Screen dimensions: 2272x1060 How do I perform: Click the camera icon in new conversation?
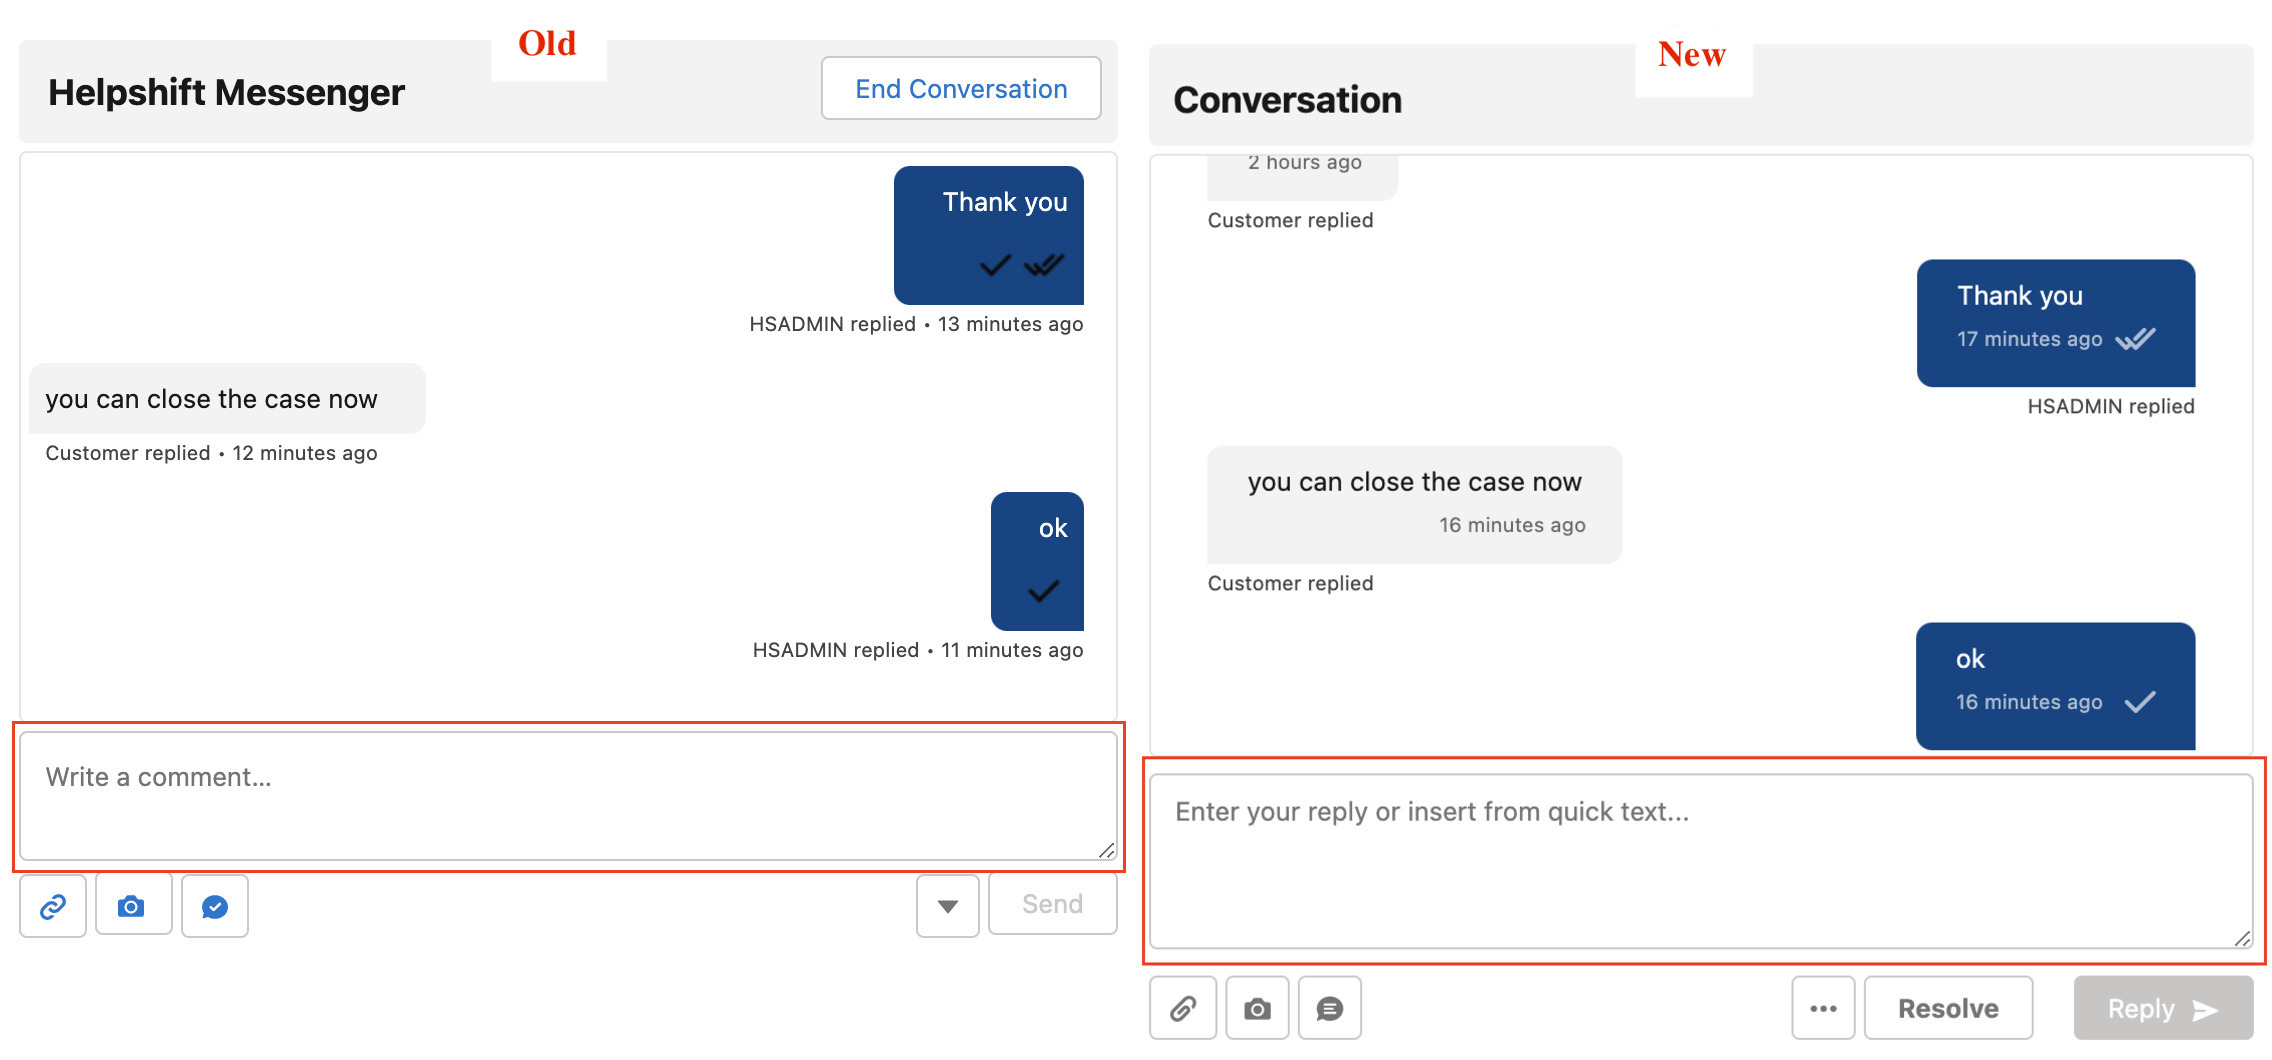coord(1257,1008)
